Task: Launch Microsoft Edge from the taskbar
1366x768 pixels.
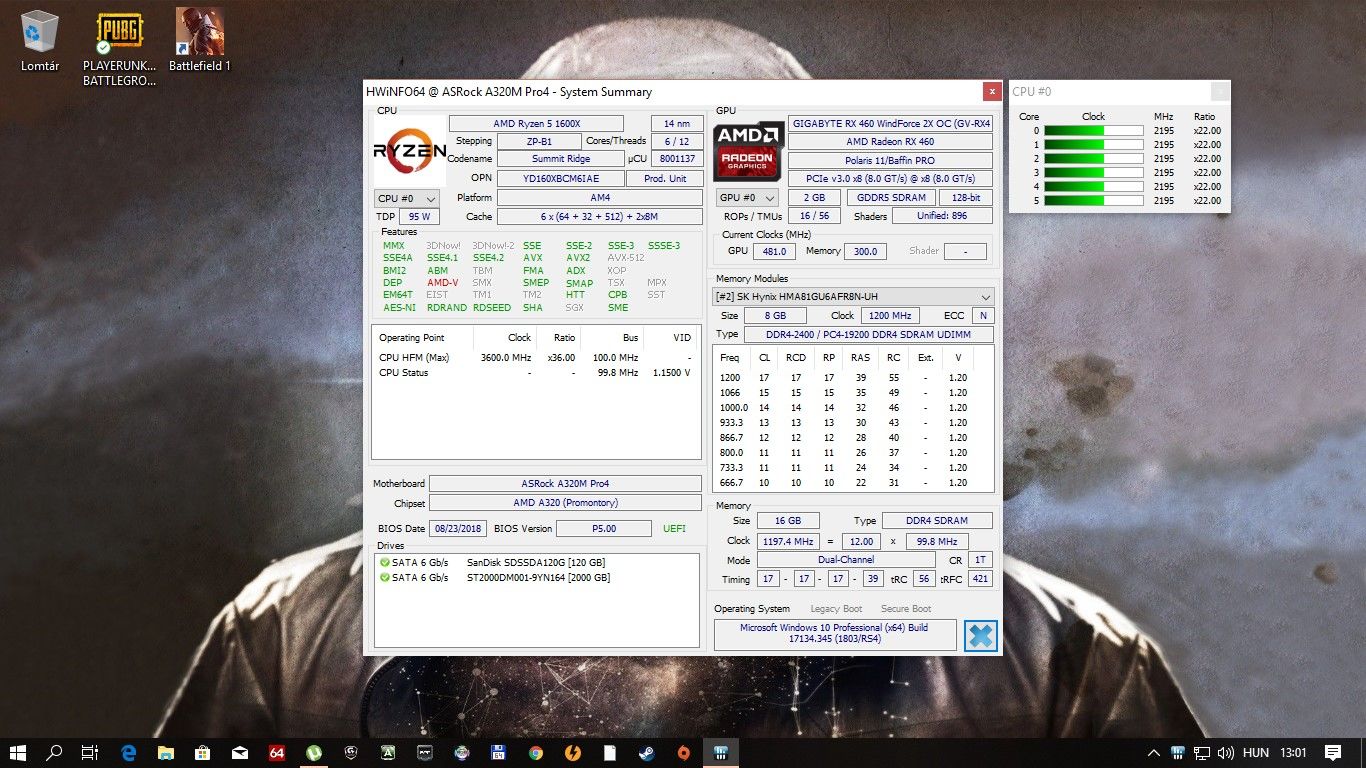Action: click(x=129, y=753)
